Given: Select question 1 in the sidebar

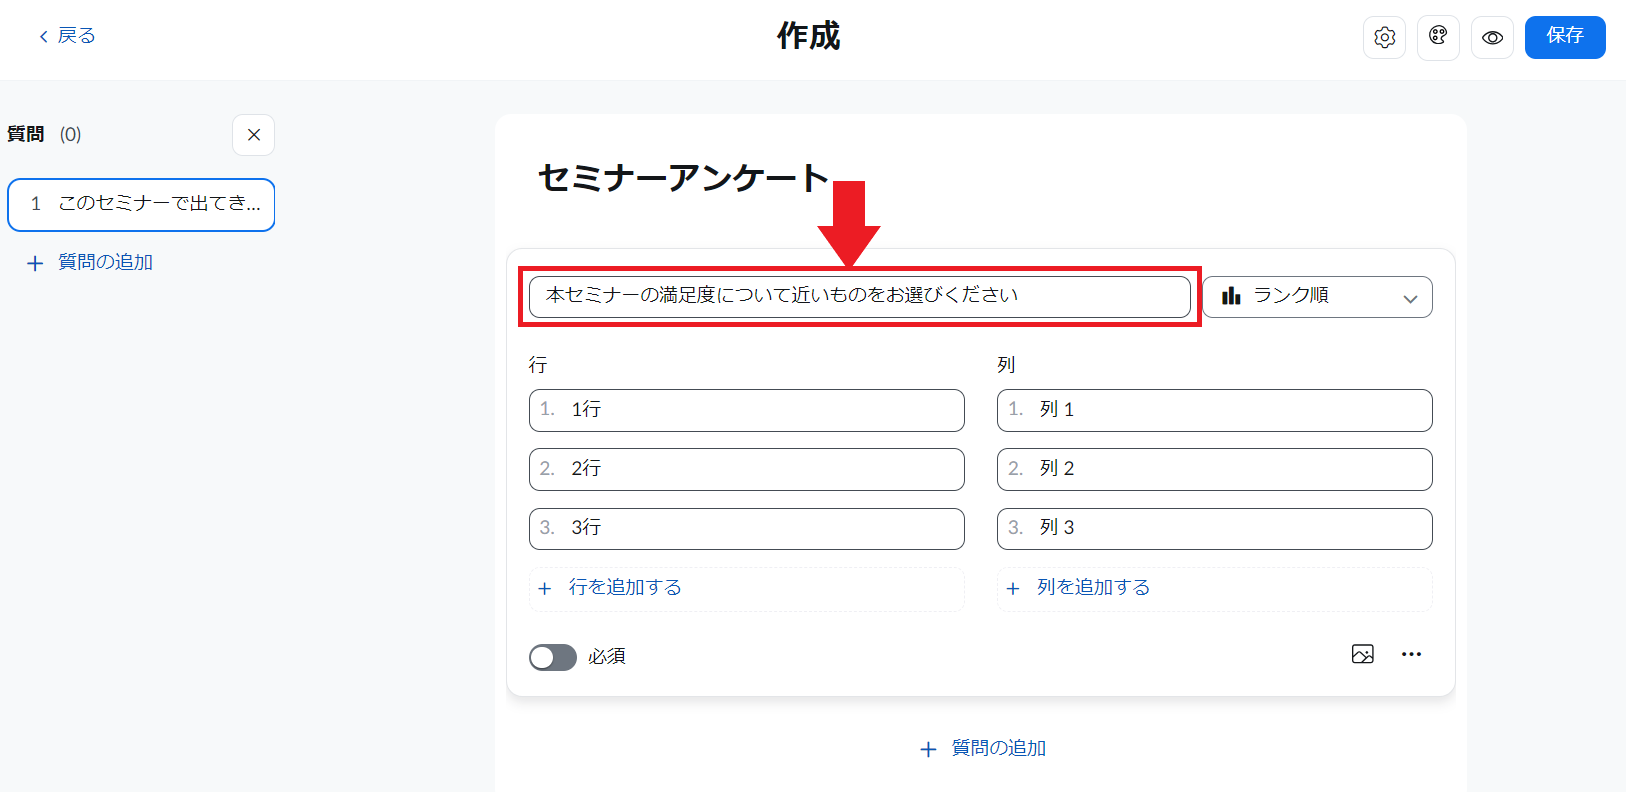Looking at the screenshot, I should pyautogui.click(x=141, y=205).
